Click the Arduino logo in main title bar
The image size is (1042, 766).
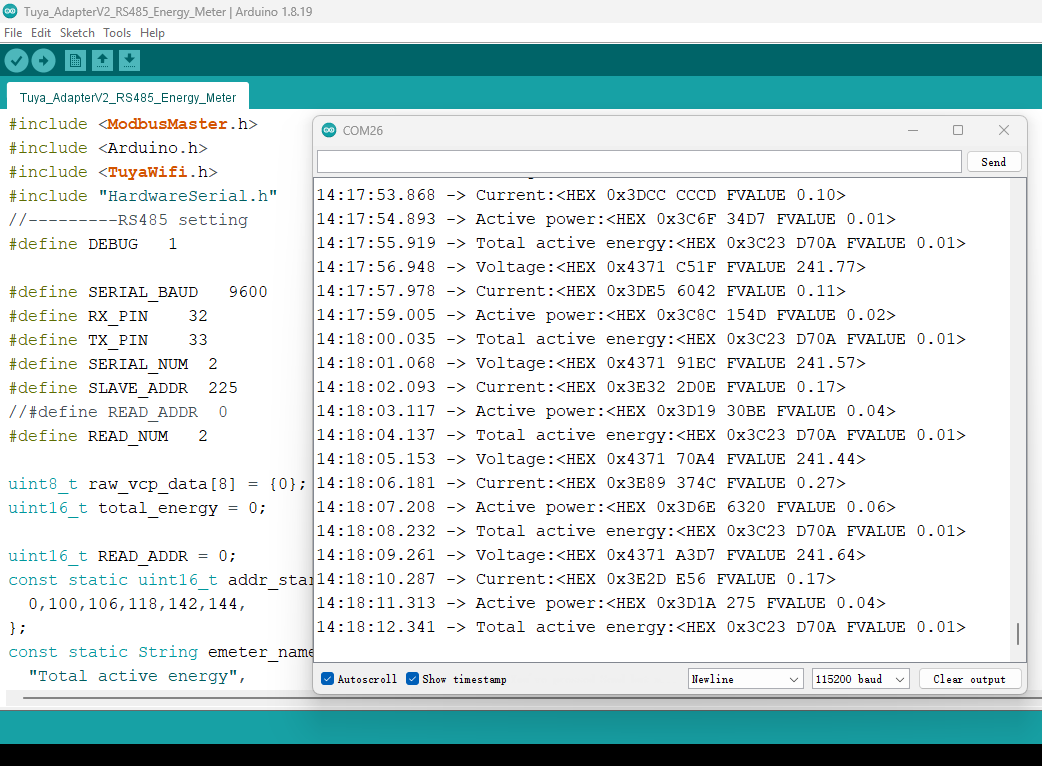[10, 12]
